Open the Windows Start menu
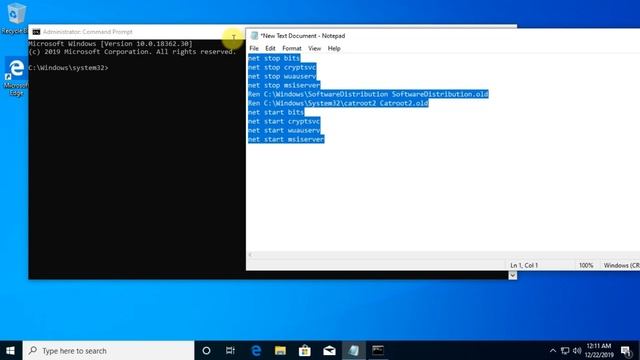640x360 pixels. (11, 351)
